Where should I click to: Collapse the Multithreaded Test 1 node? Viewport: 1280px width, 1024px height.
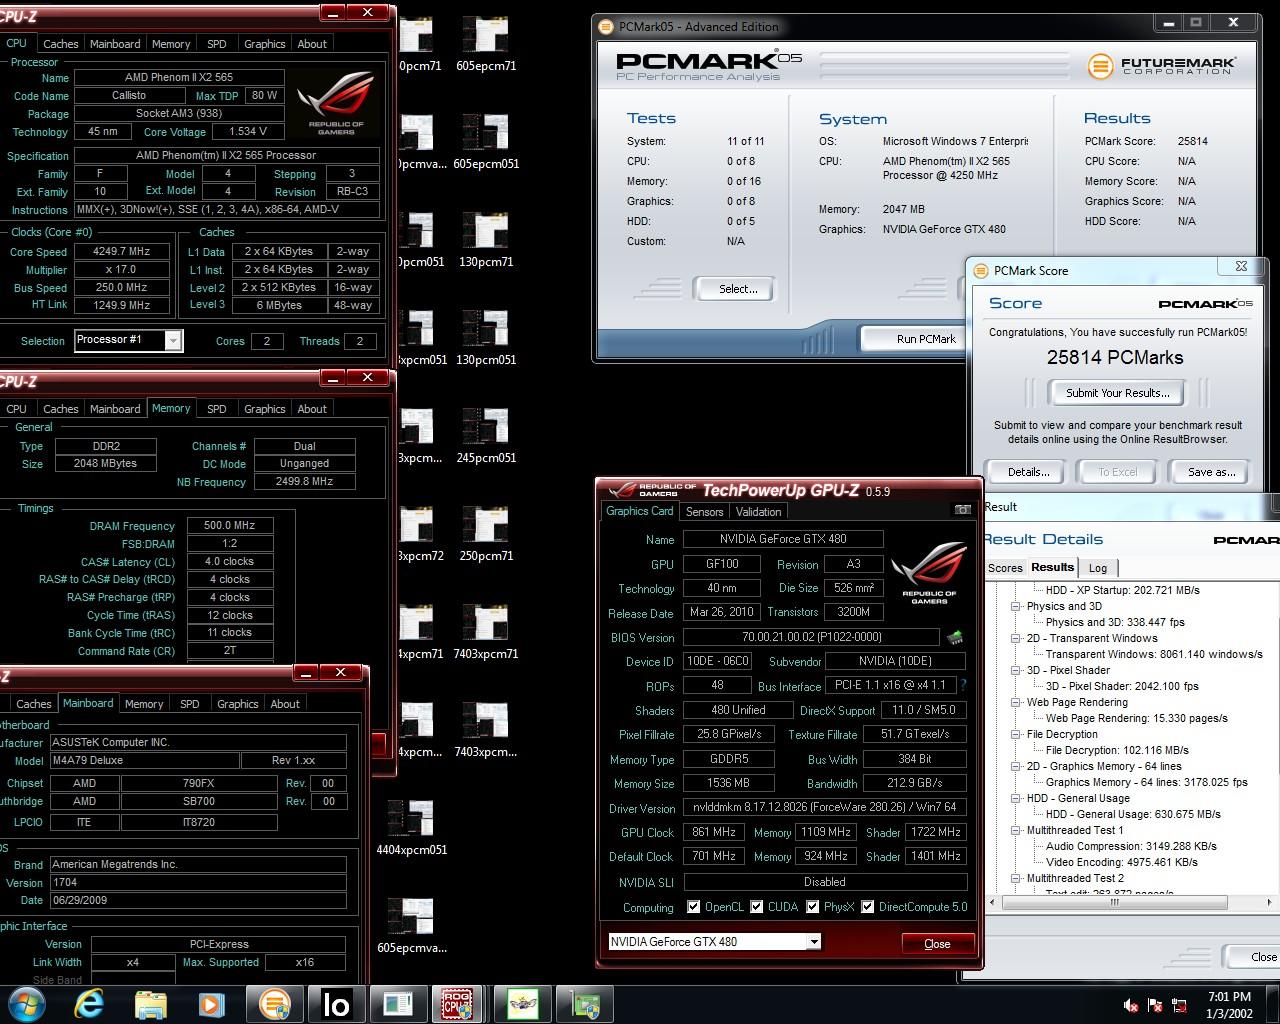pyautogui.click(x=1015, y=830)
